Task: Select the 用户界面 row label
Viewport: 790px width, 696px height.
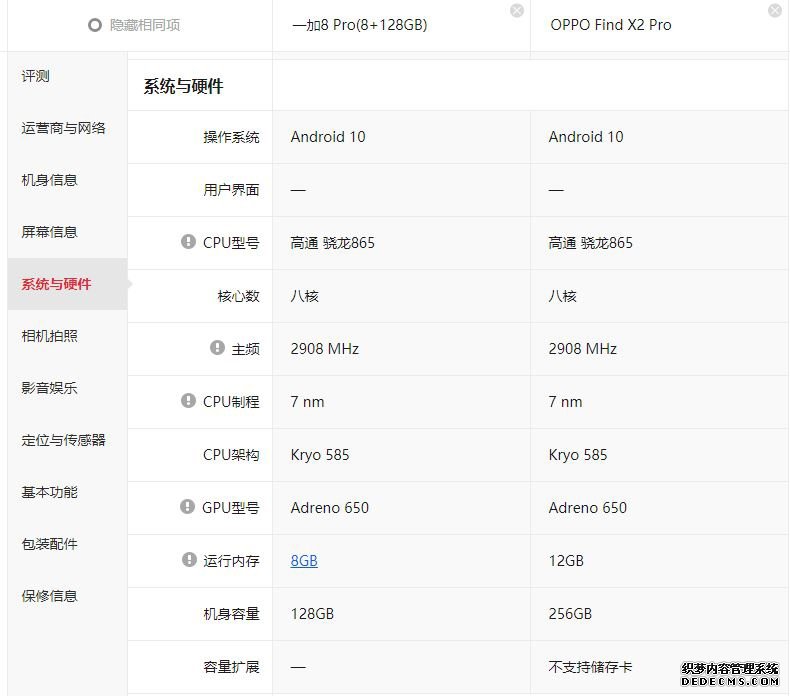Action: tap(231, 190)
